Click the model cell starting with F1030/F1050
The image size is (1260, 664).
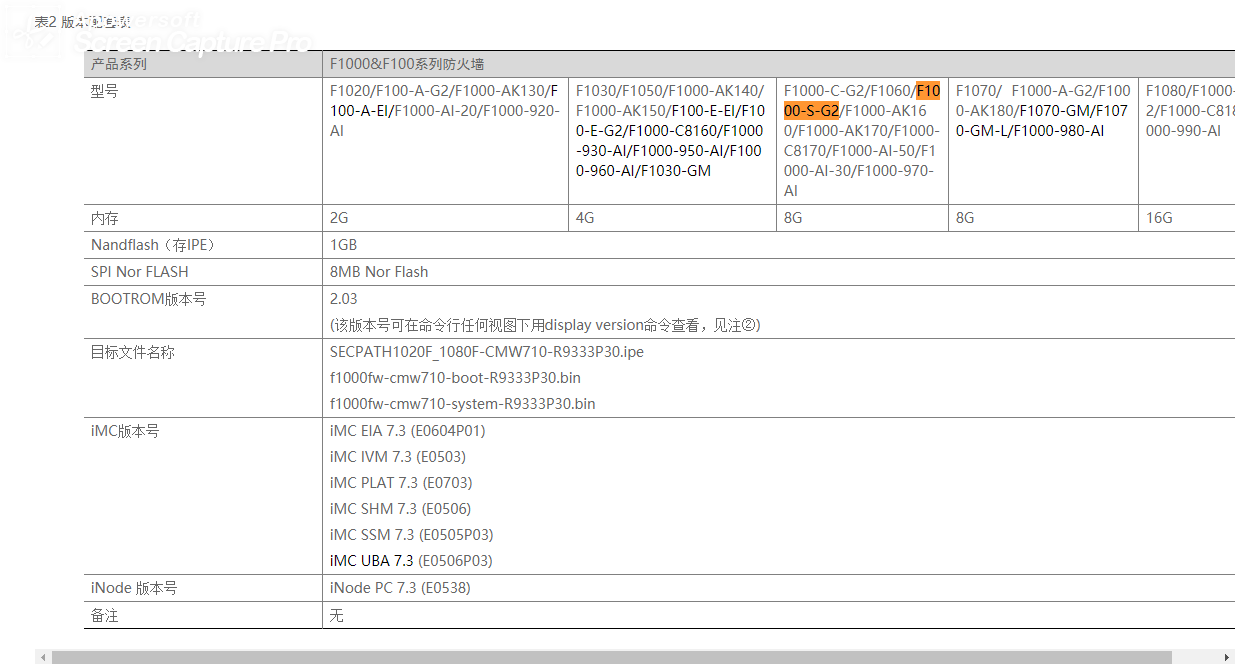672,141
